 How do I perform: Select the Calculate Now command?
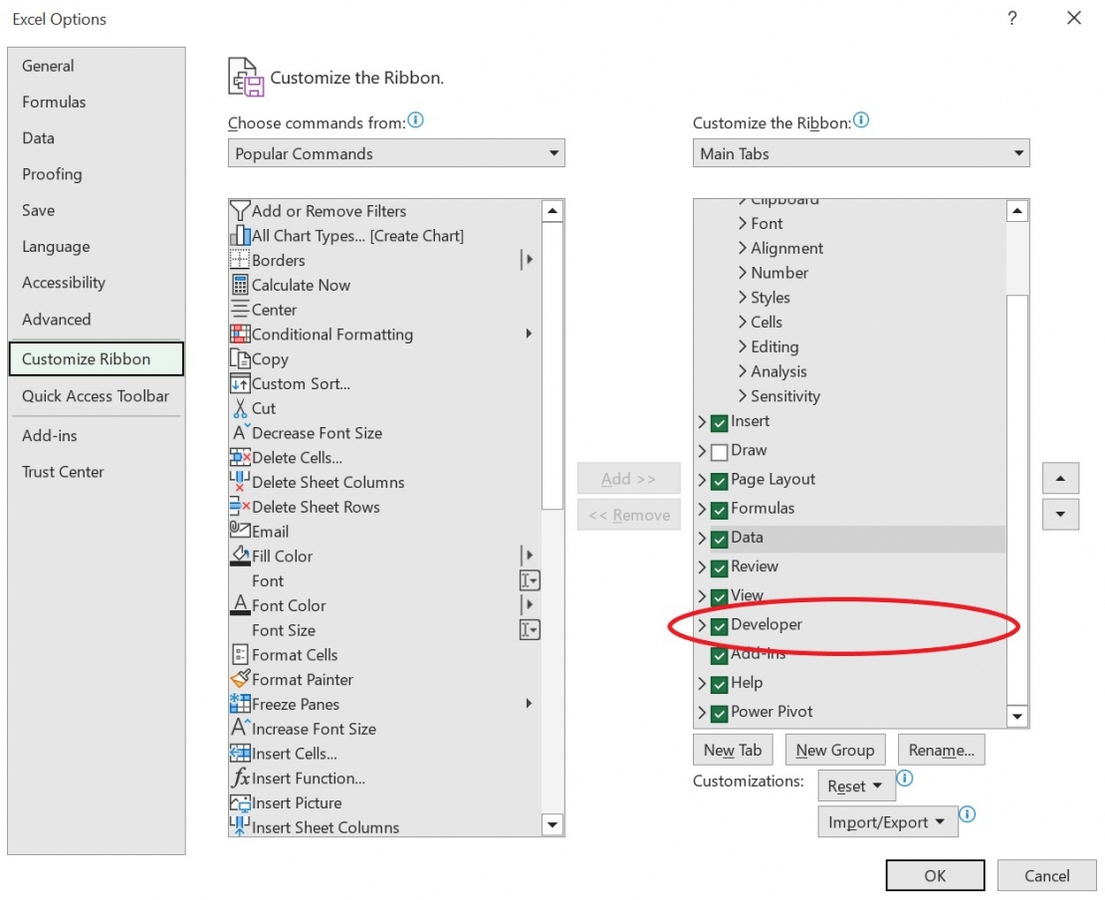pyautogui.click(x=297, y=284)
